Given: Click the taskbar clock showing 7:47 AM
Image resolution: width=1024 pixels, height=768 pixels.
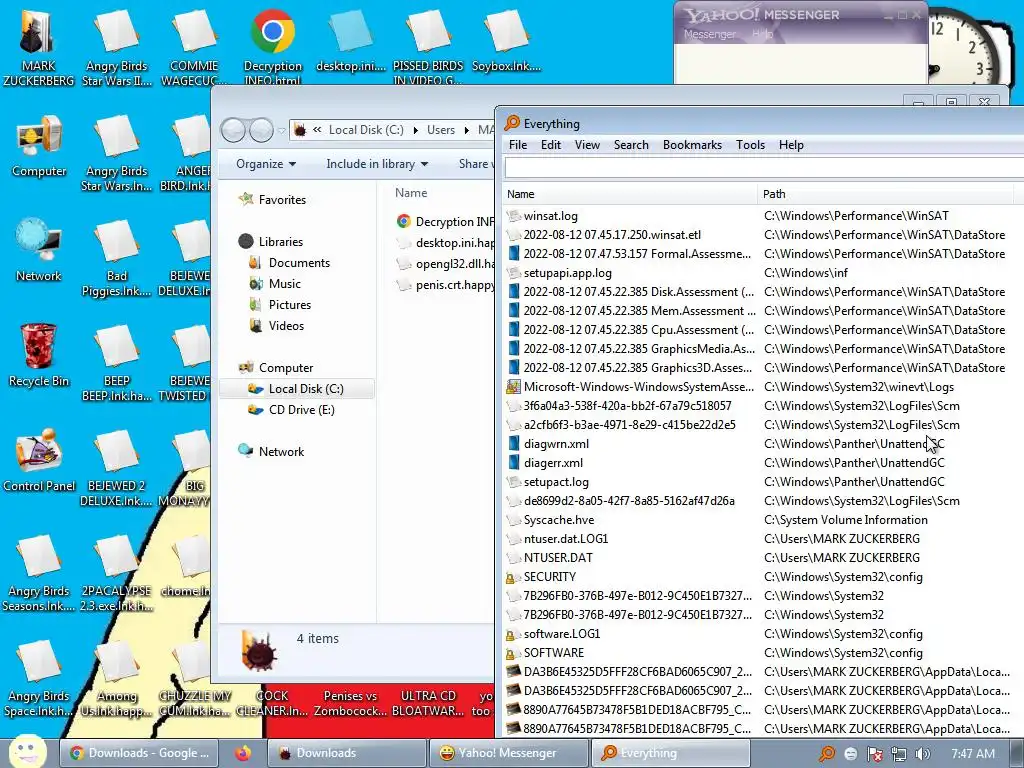Looking at the screenshot, I should [x=972, y=754].
